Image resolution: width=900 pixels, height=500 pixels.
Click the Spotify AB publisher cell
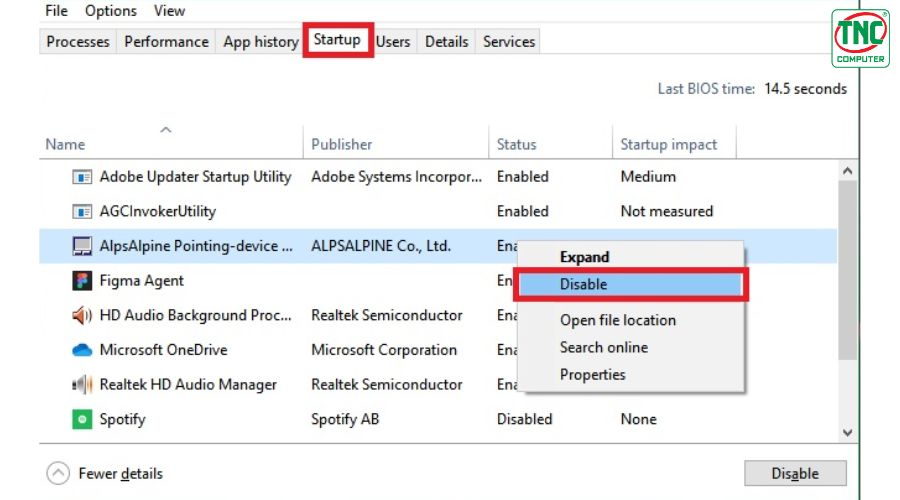345,419
